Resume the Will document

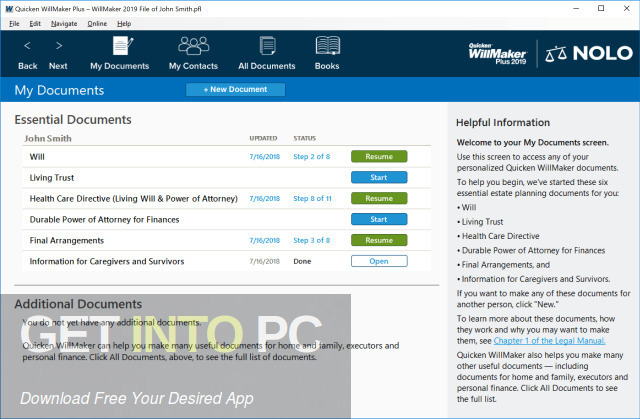(x=379, y=156)
